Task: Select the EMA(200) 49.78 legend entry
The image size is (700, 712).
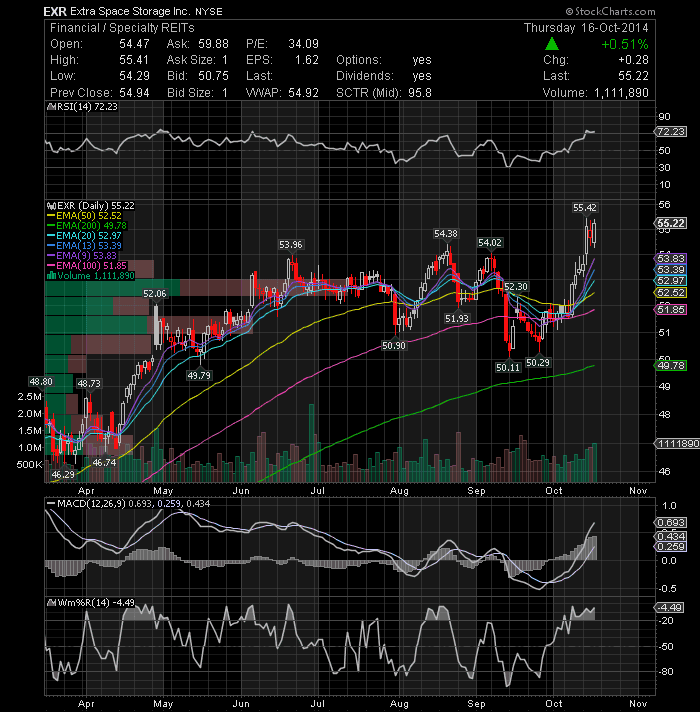Action: 87,226
